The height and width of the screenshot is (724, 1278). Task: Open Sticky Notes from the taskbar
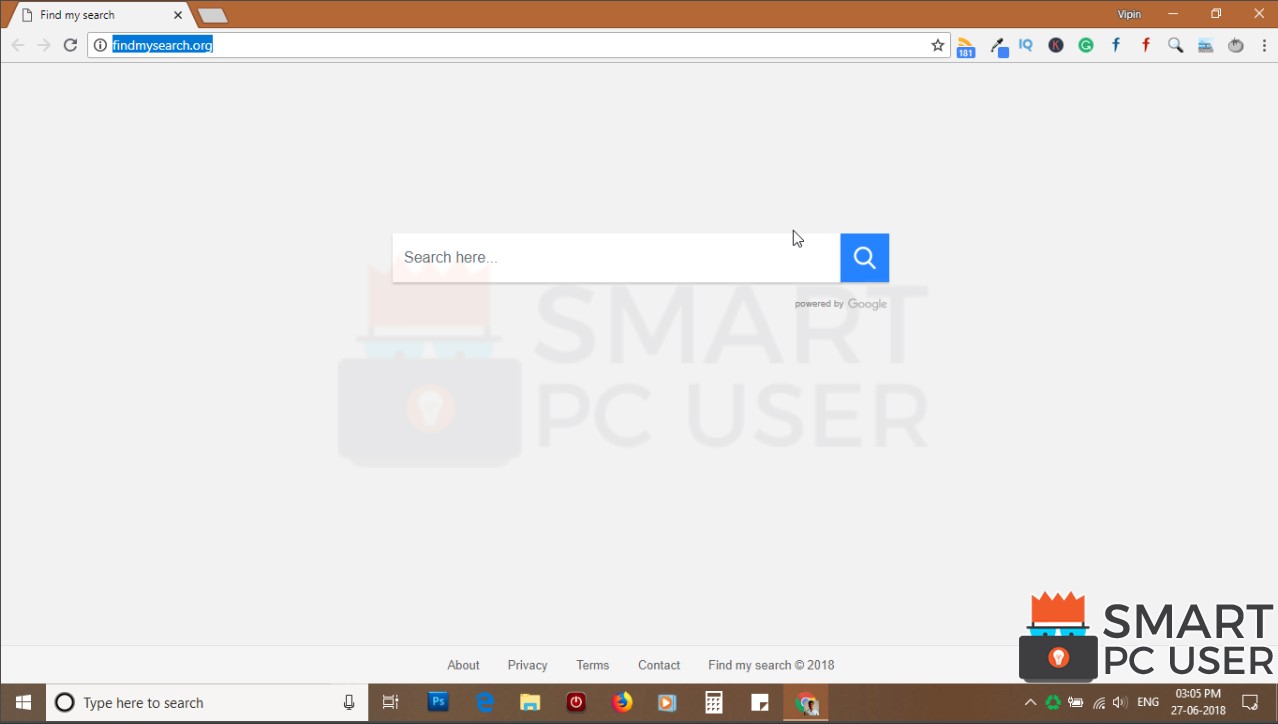[x=760, y=703]
